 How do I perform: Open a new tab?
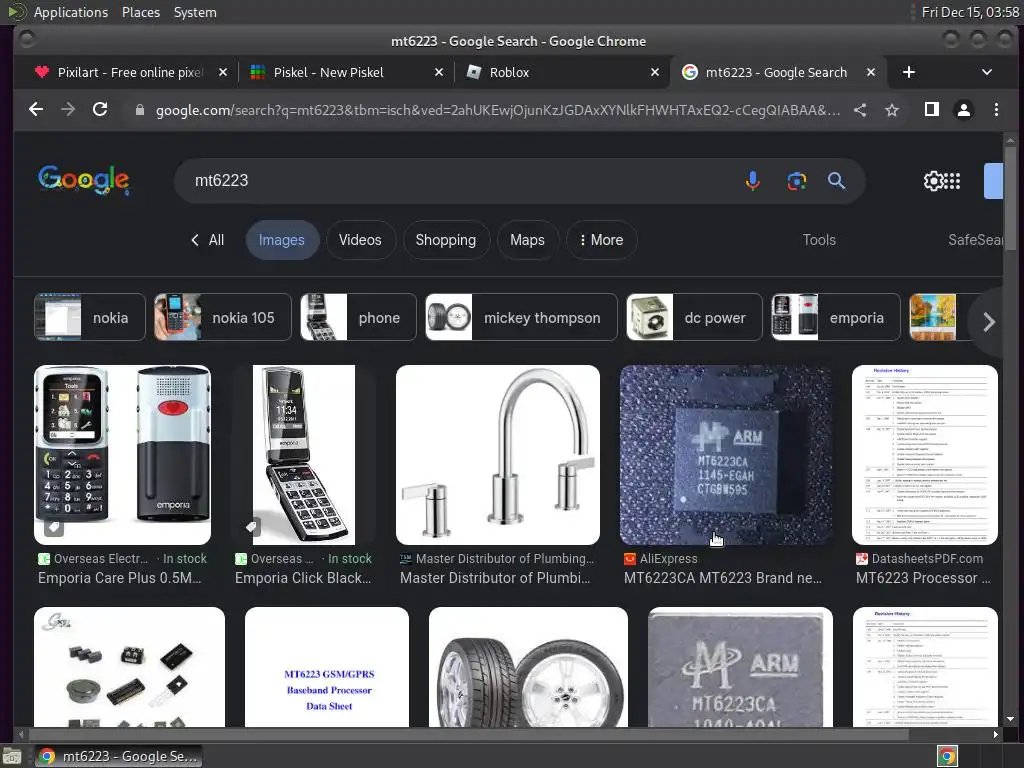[908, 72]
